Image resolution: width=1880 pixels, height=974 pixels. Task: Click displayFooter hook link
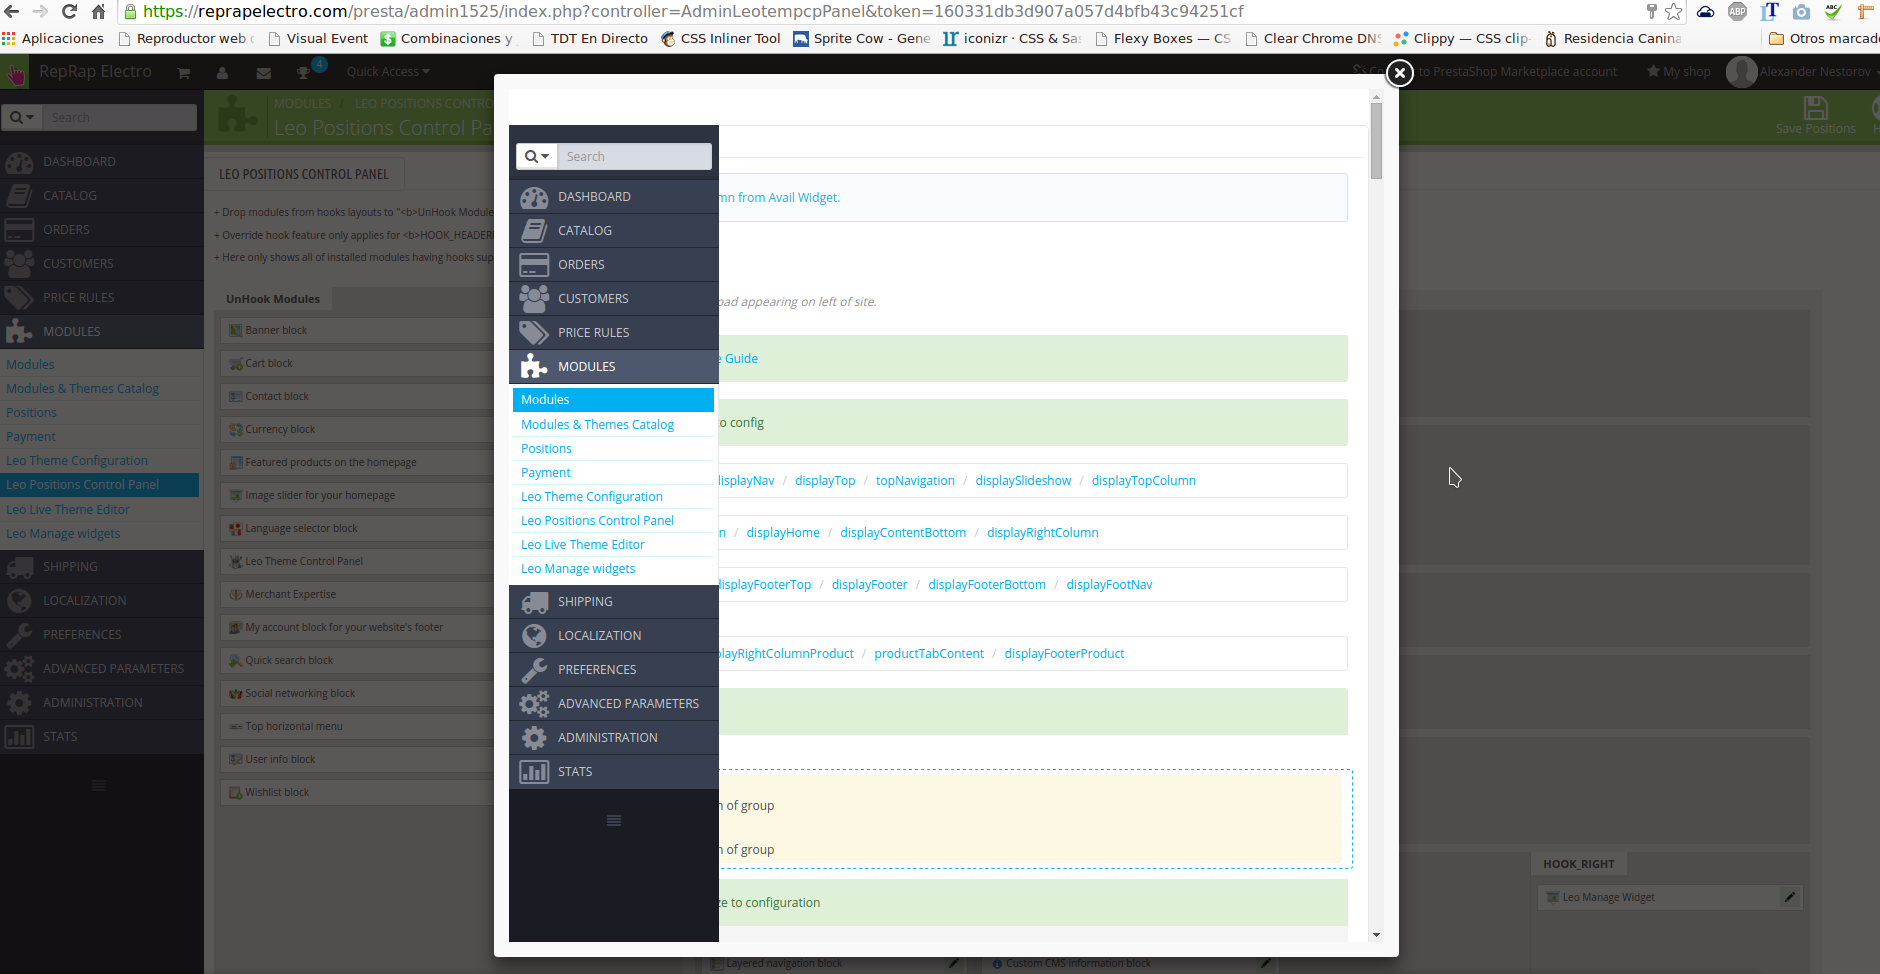869,585
